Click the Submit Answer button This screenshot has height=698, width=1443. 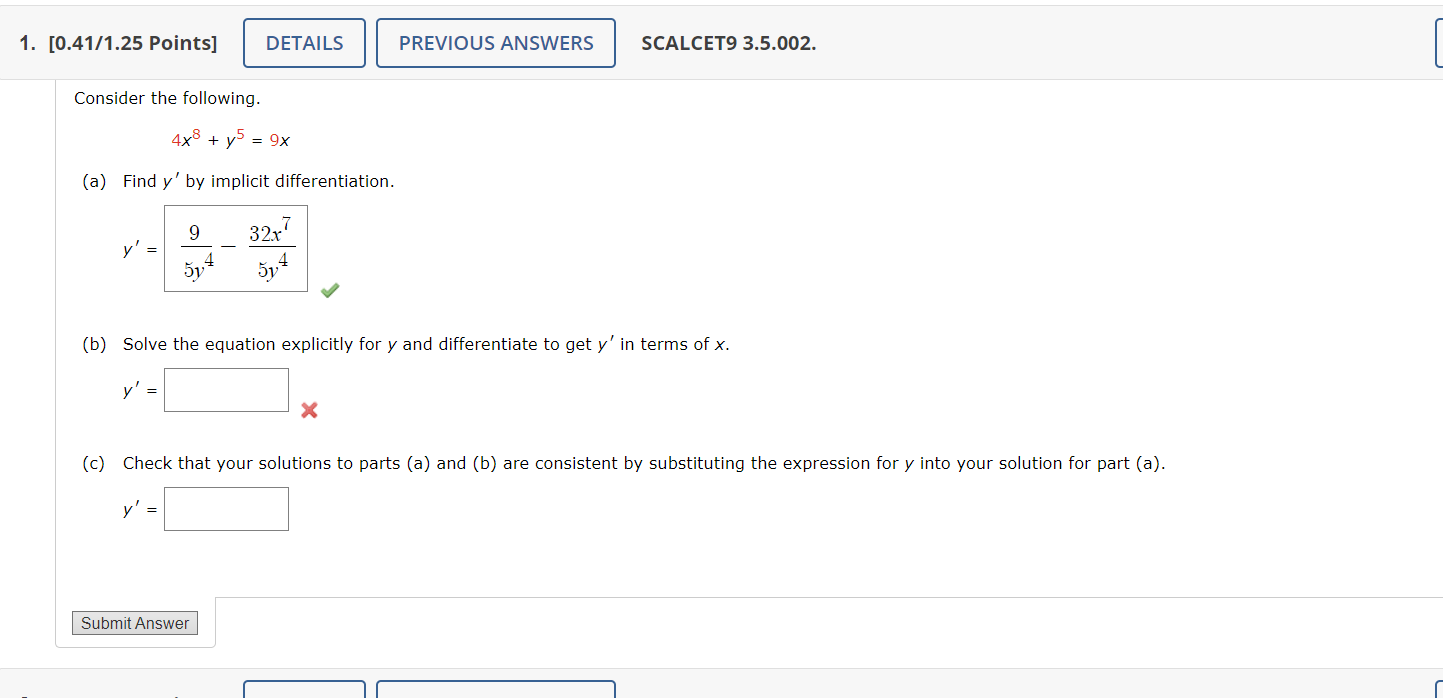pyautogui.click(x=134, y=622)
